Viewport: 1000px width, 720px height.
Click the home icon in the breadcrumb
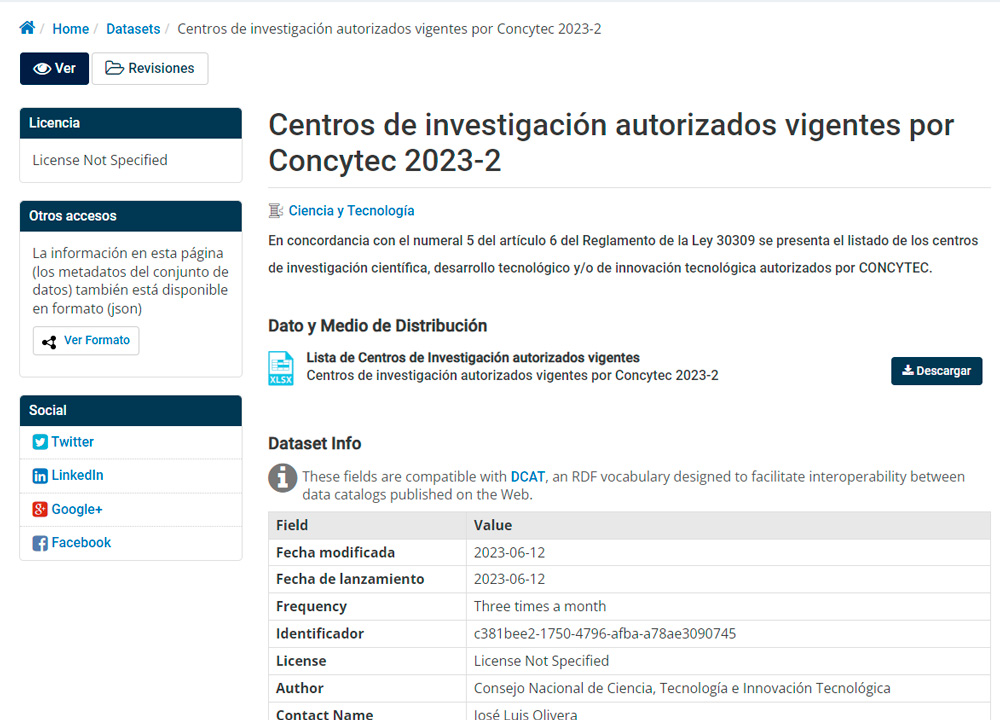pos(27,28)
